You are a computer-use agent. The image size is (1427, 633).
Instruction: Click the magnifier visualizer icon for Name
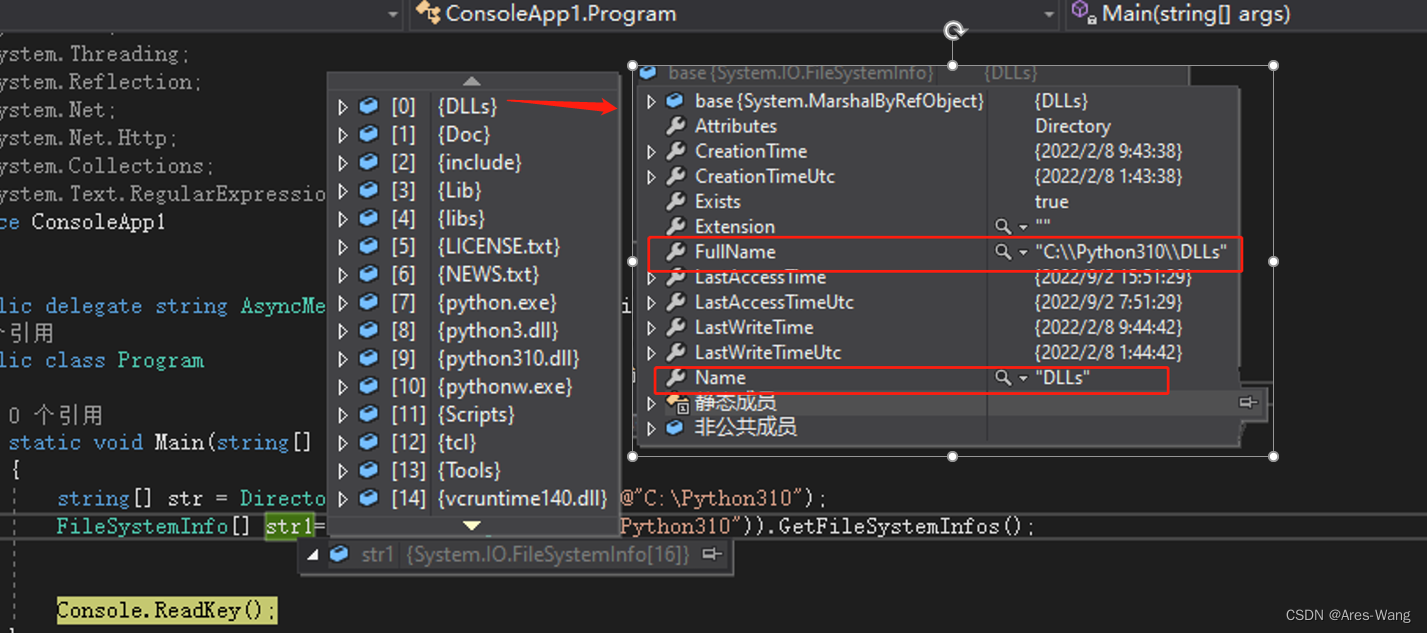[x=1002, y=377]
